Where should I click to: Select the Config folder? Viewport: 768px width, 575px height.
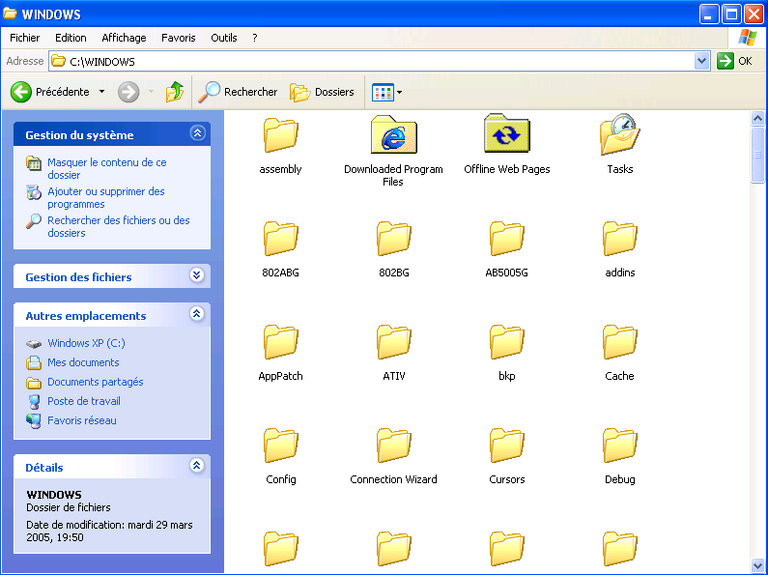point(281,456)
